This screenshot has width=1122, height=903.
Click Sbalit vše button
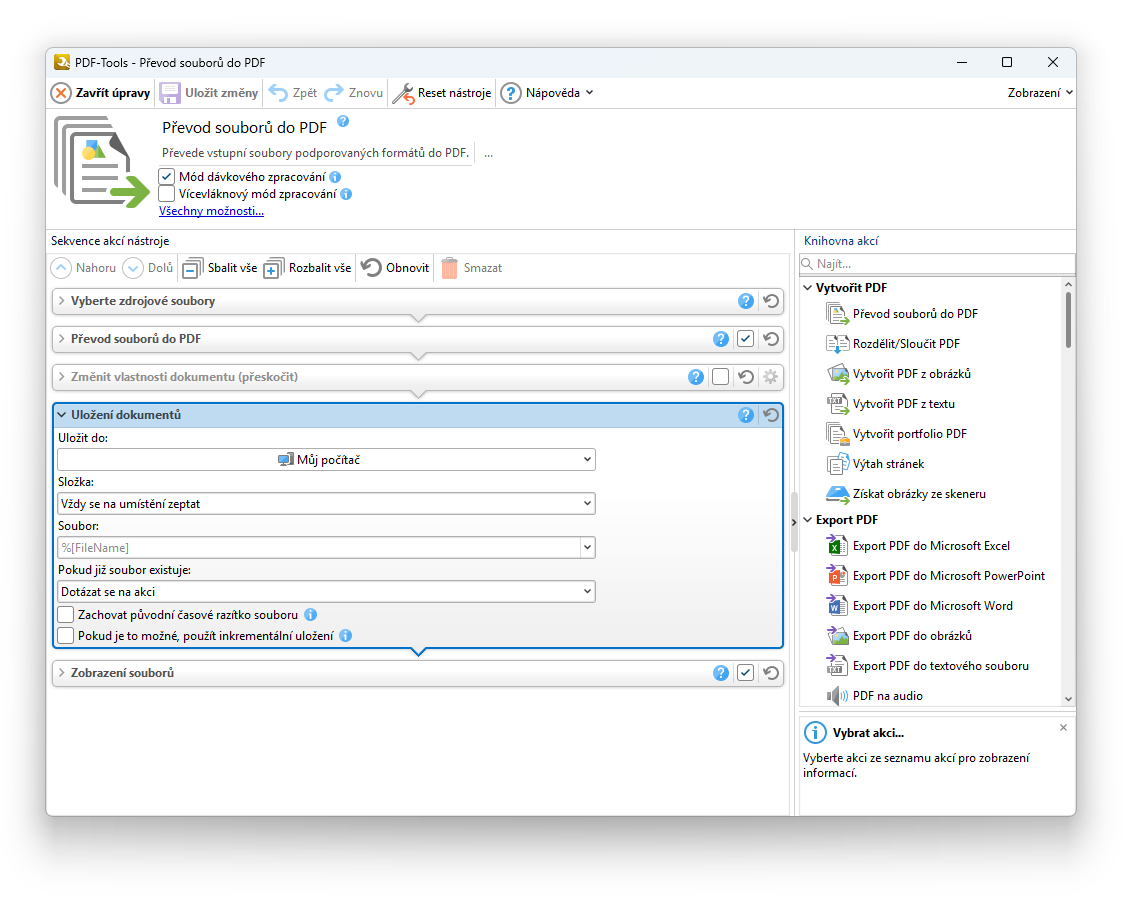[220, 268]
